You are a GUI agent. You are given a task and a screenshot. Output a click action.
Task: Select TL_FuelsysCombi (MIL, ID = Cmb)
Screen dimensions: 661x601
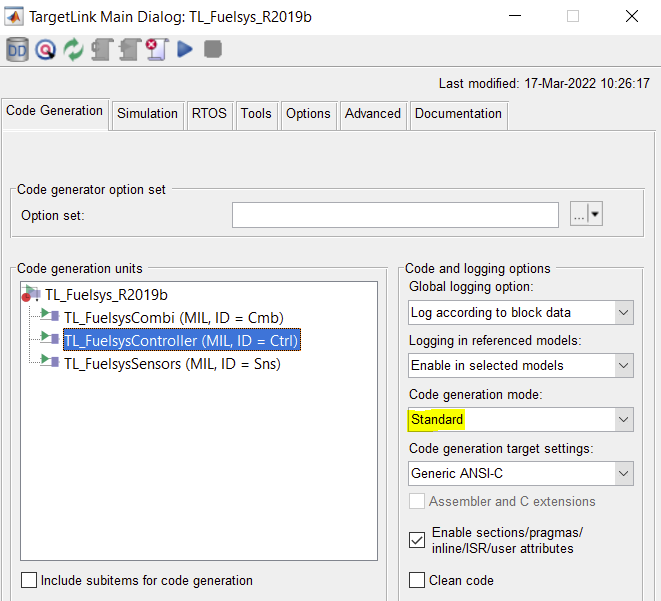click(174, 317)
